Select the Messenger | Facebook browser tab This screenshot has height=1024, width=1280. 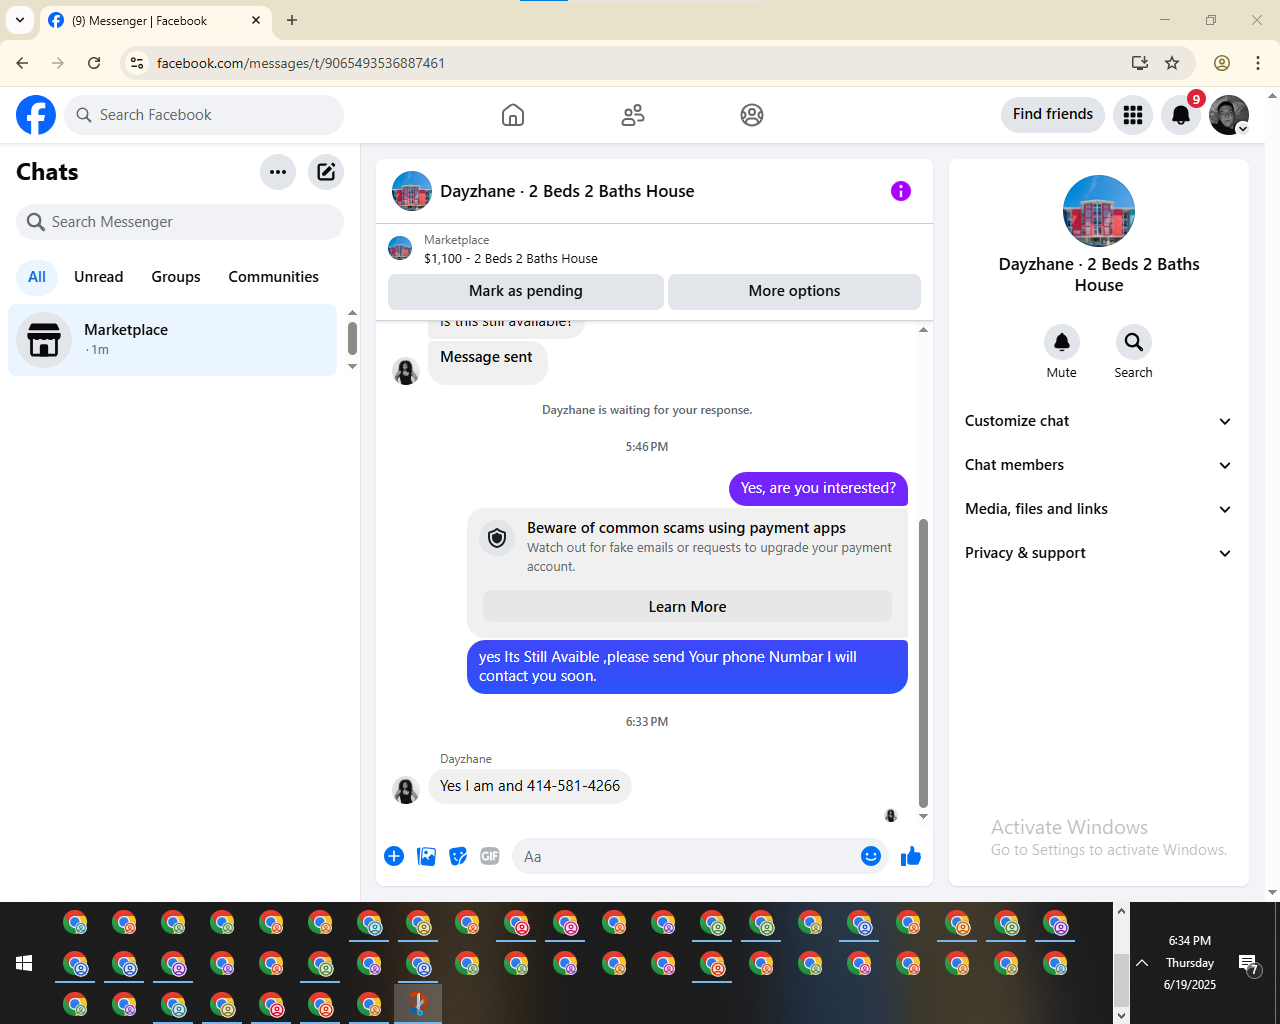tap(155, 20)
